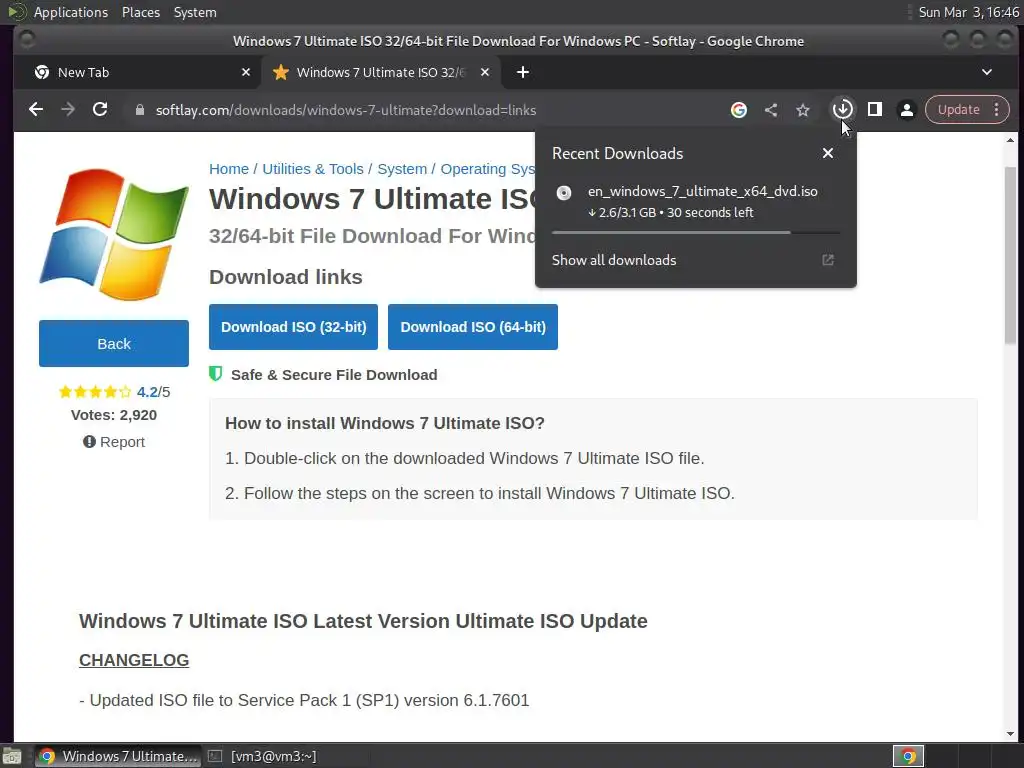The height and width of the screenshot is (768, 1024).
Task: Open the Google icon in address bar
Action: [739, 110]
